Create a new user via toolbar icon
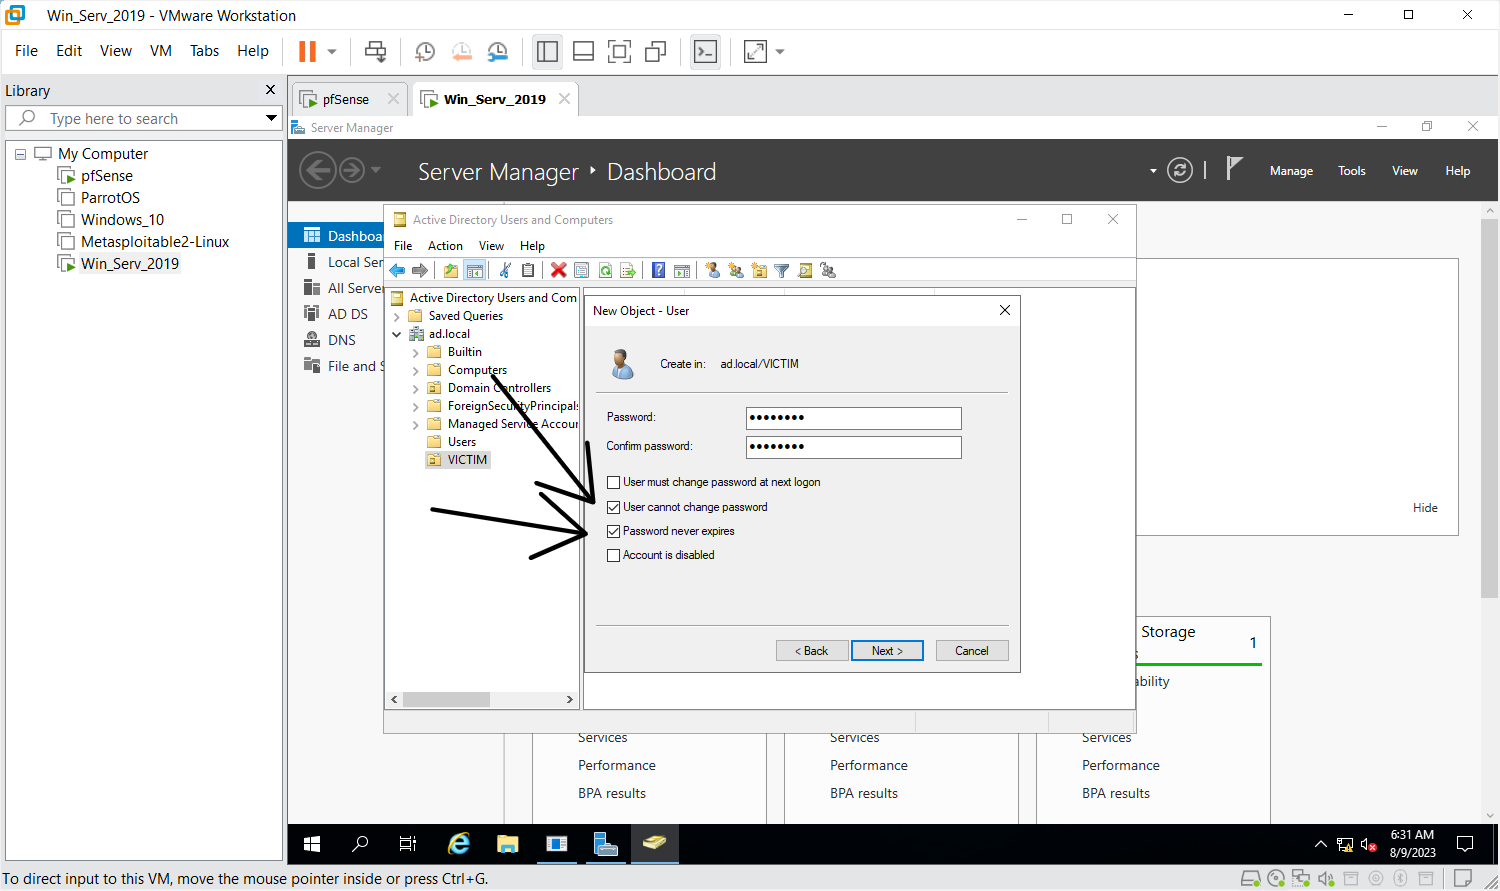Viewport: 1500px width, 891px height. click(712, 270)
